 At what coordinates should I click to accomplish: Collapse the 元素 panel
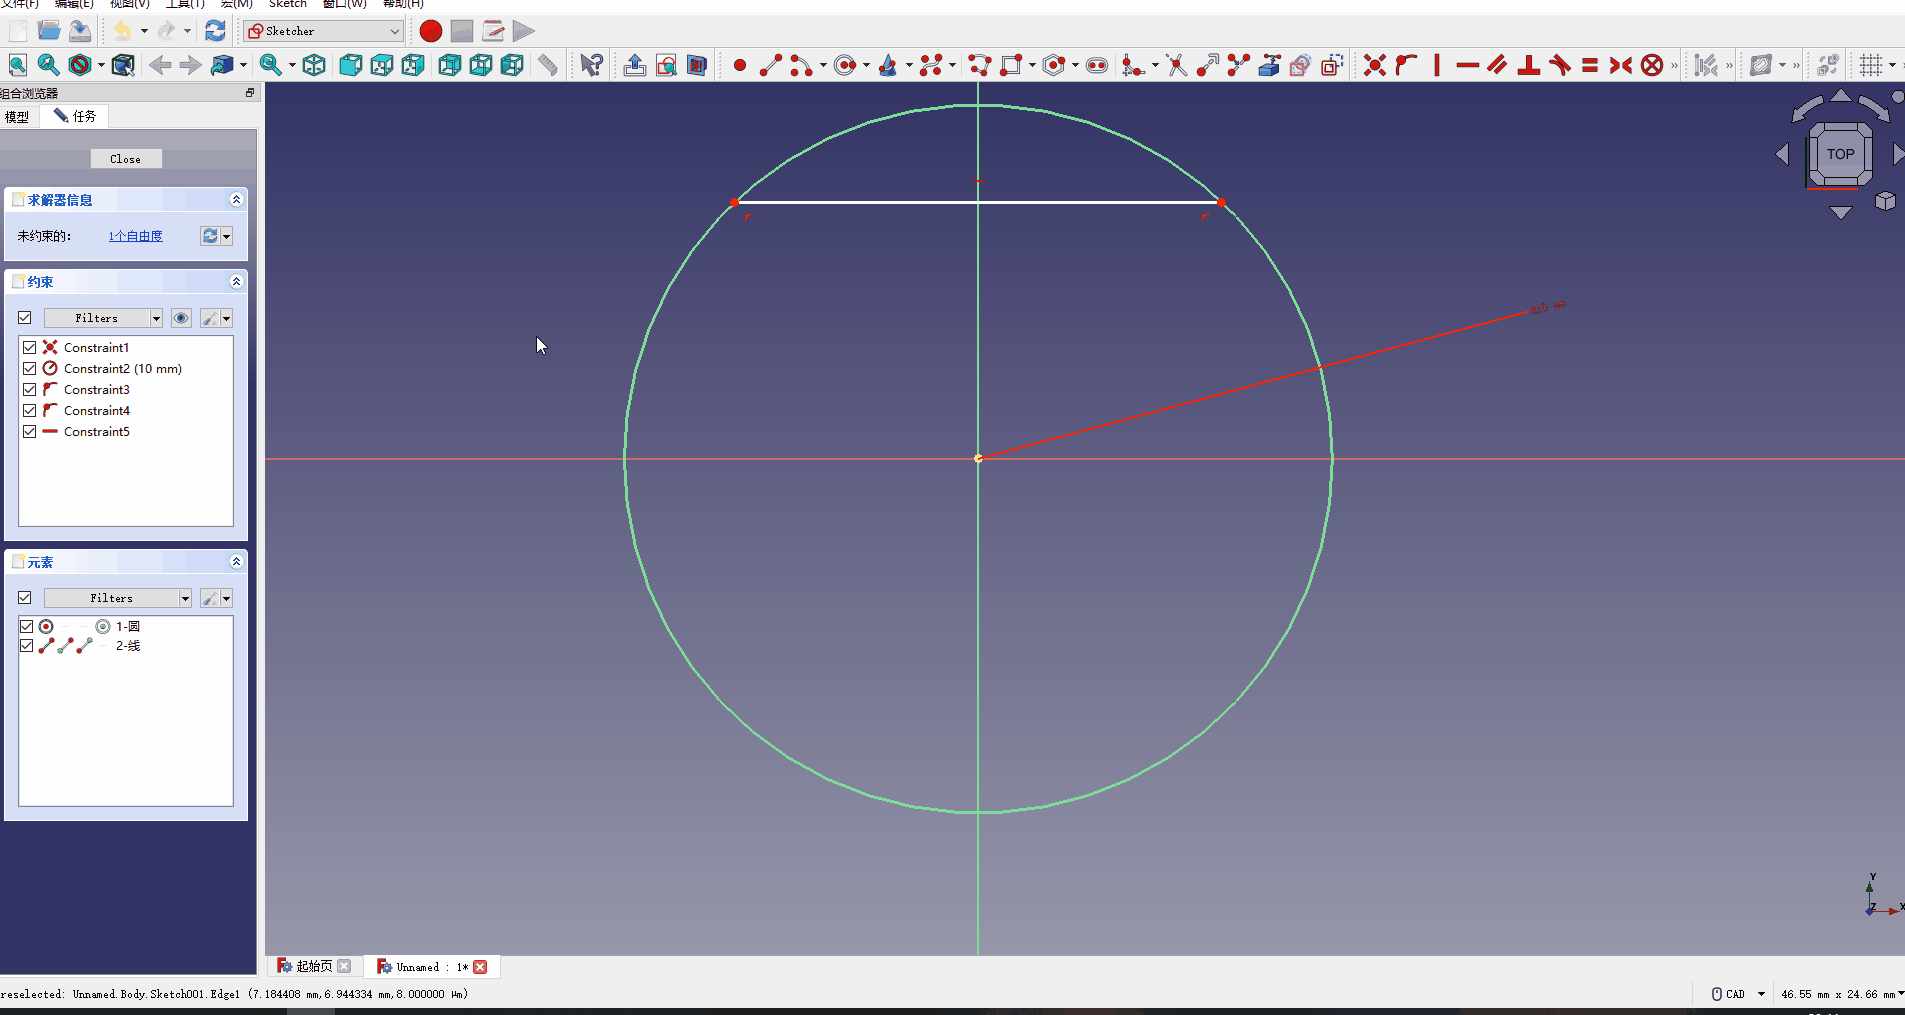[x=236, y=562]
